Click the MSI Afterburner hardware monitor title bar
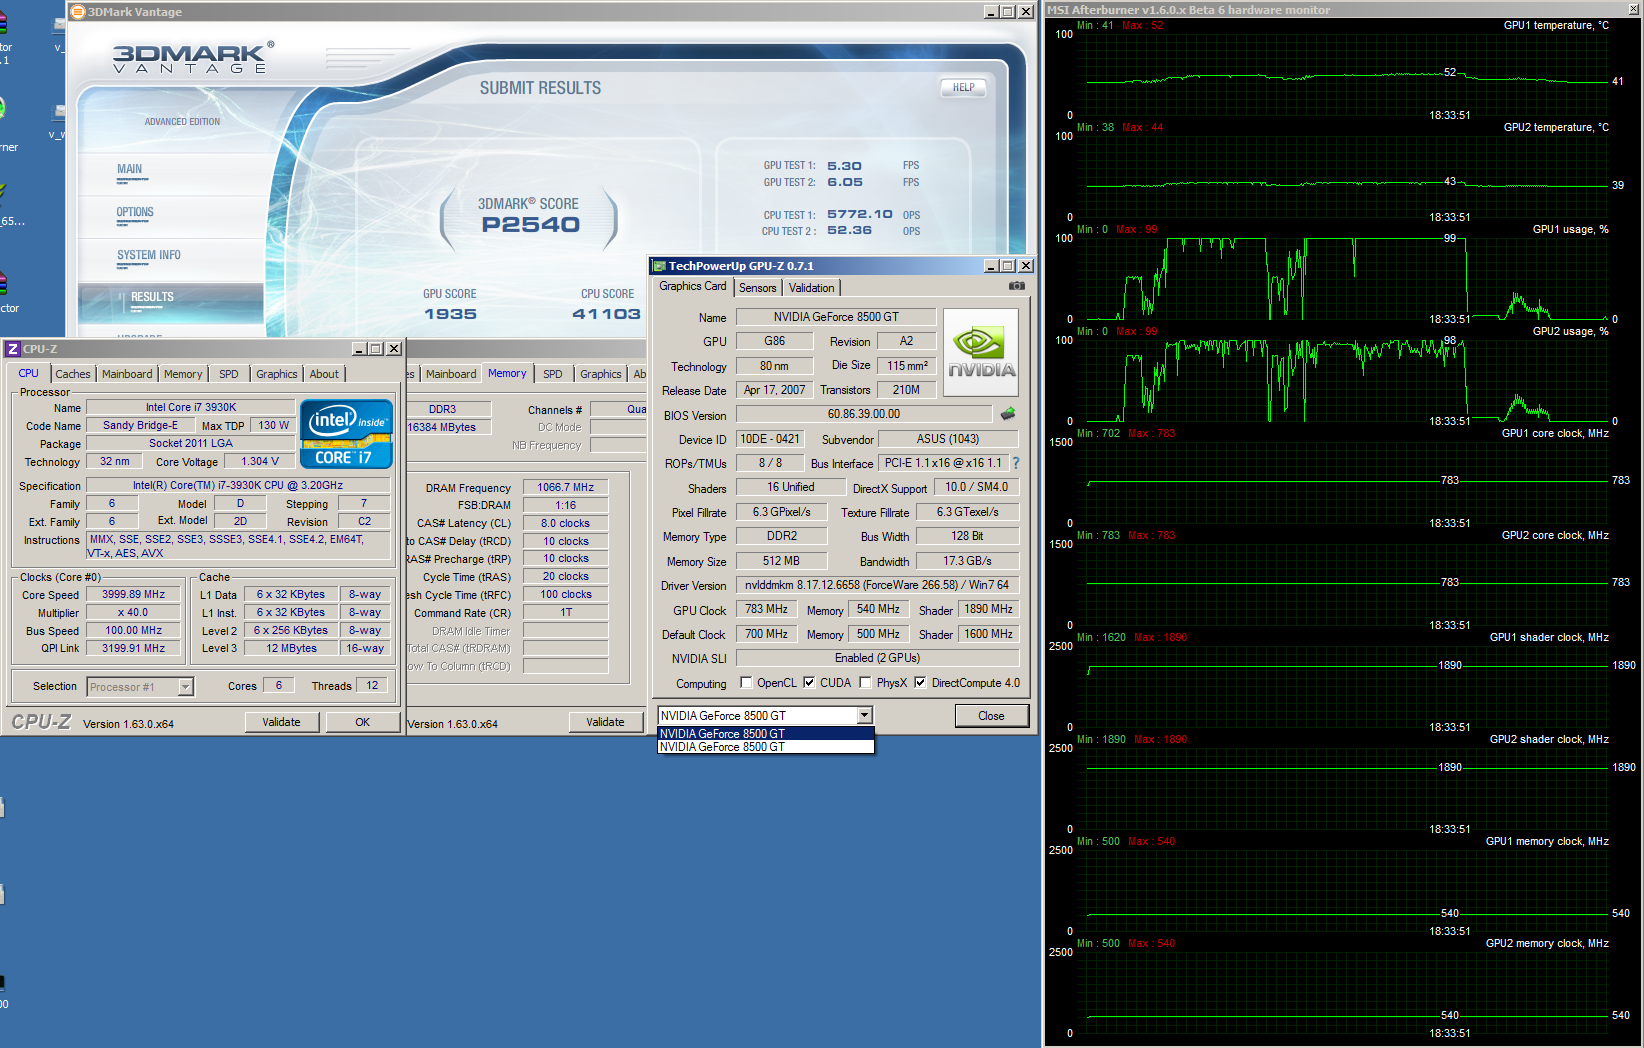This screenshot has height=1048, width=1644. (x=1342, y=10)
